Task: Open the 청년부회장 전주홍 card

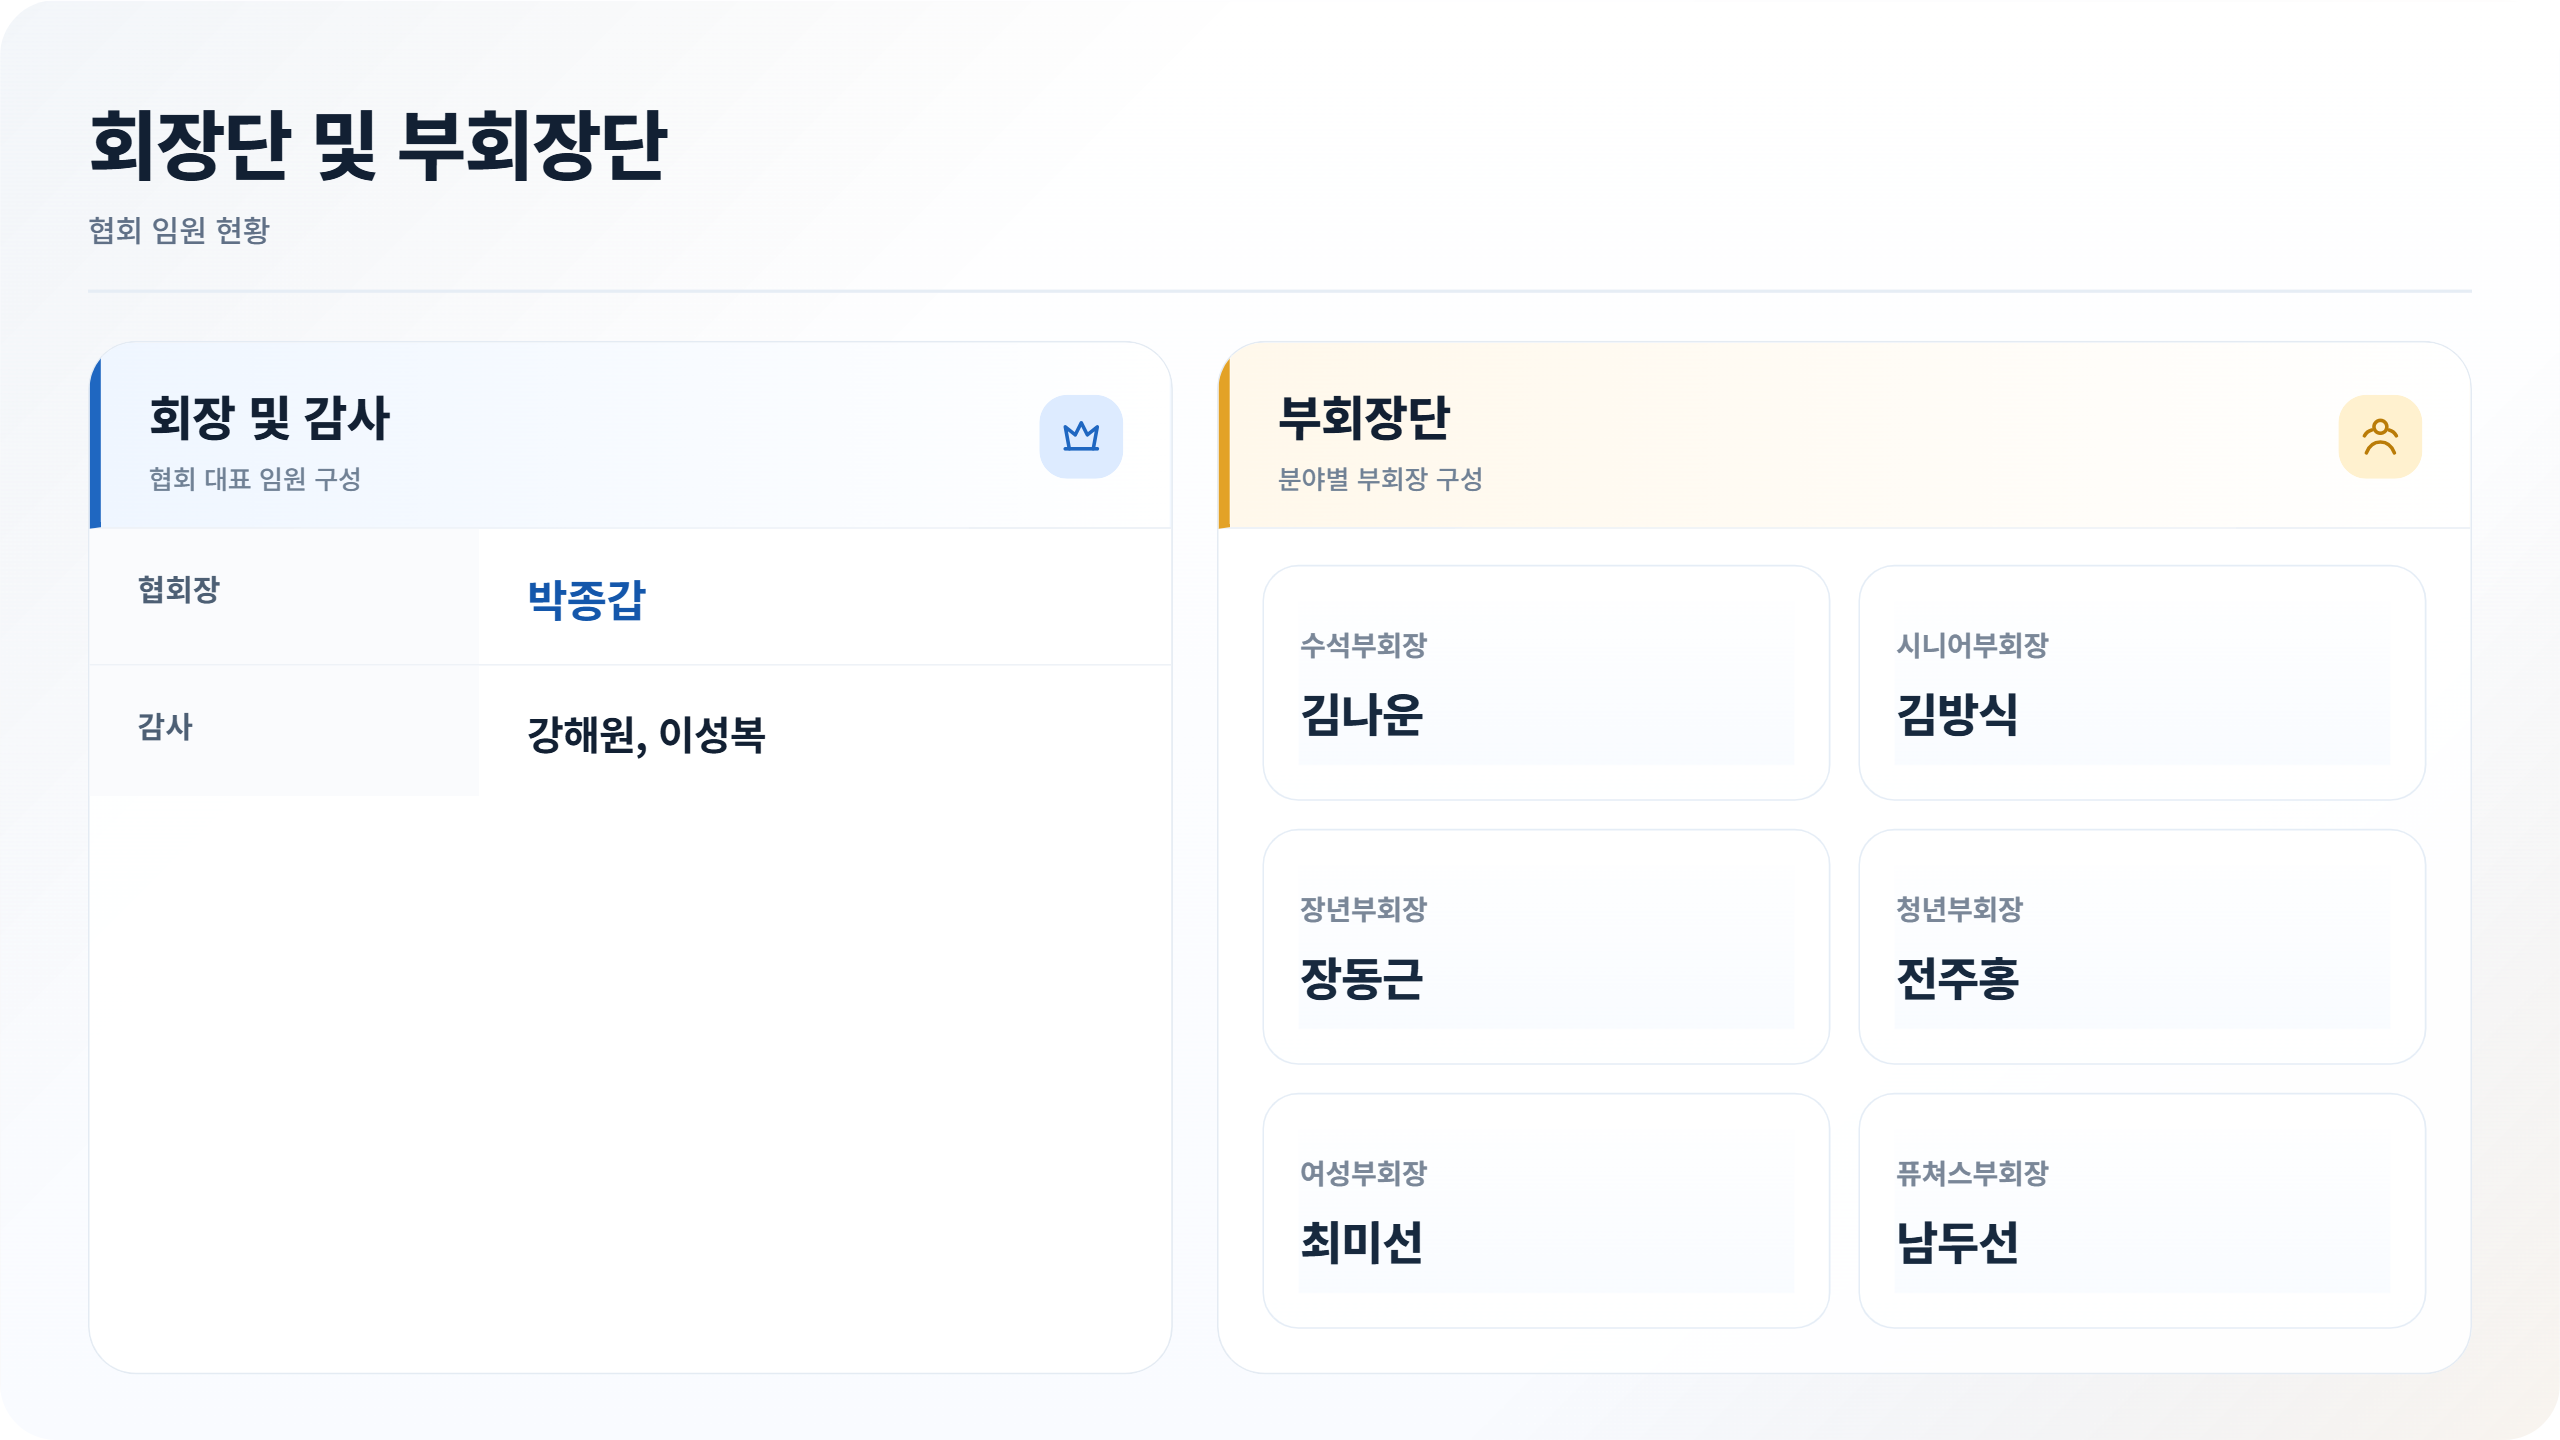Action: pyautogui.click(x=2141, y=946)
